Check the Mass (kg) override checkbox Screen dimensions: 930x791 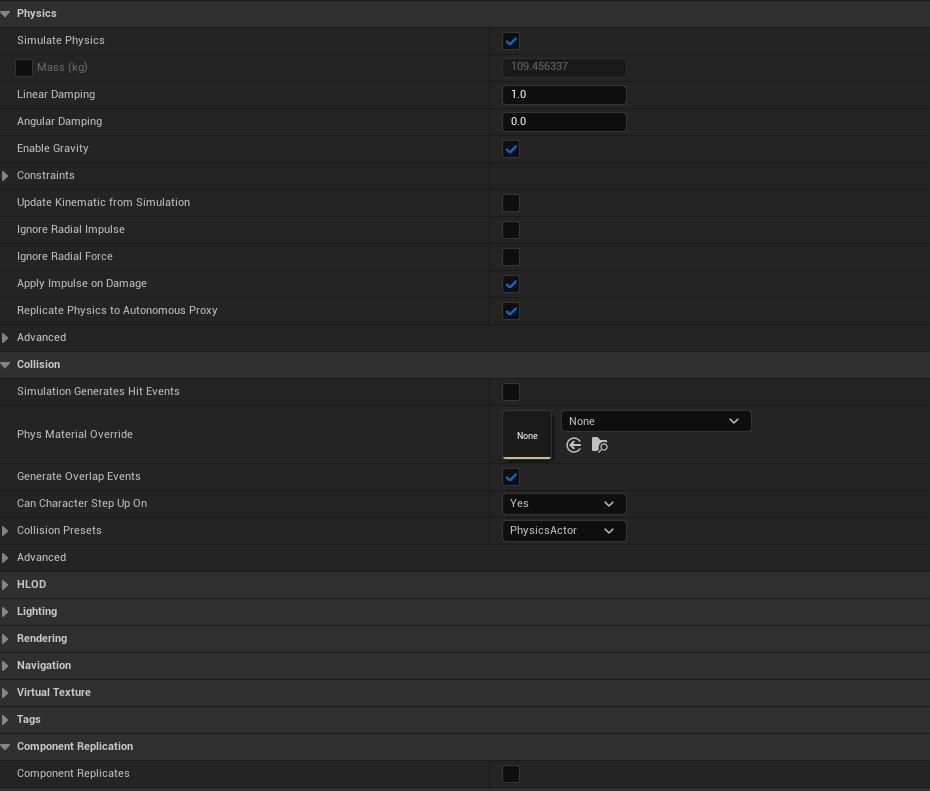[x=24, y=67]
